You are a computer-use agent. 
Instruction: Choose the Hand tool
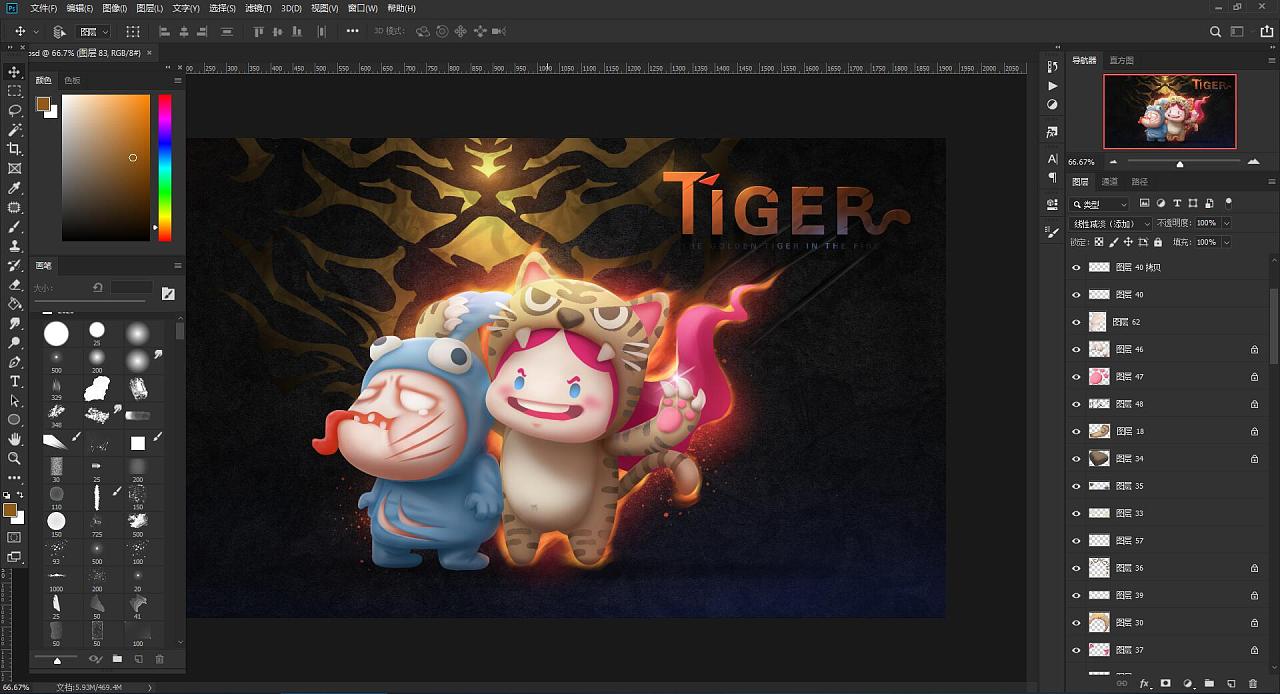(15, 439)
